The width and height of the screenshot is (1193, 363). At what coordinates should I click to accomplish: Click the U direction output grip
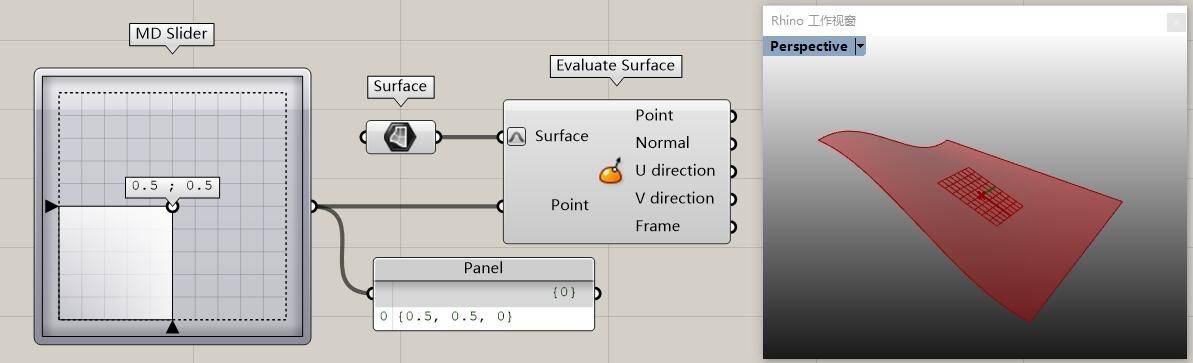point(733,172)
